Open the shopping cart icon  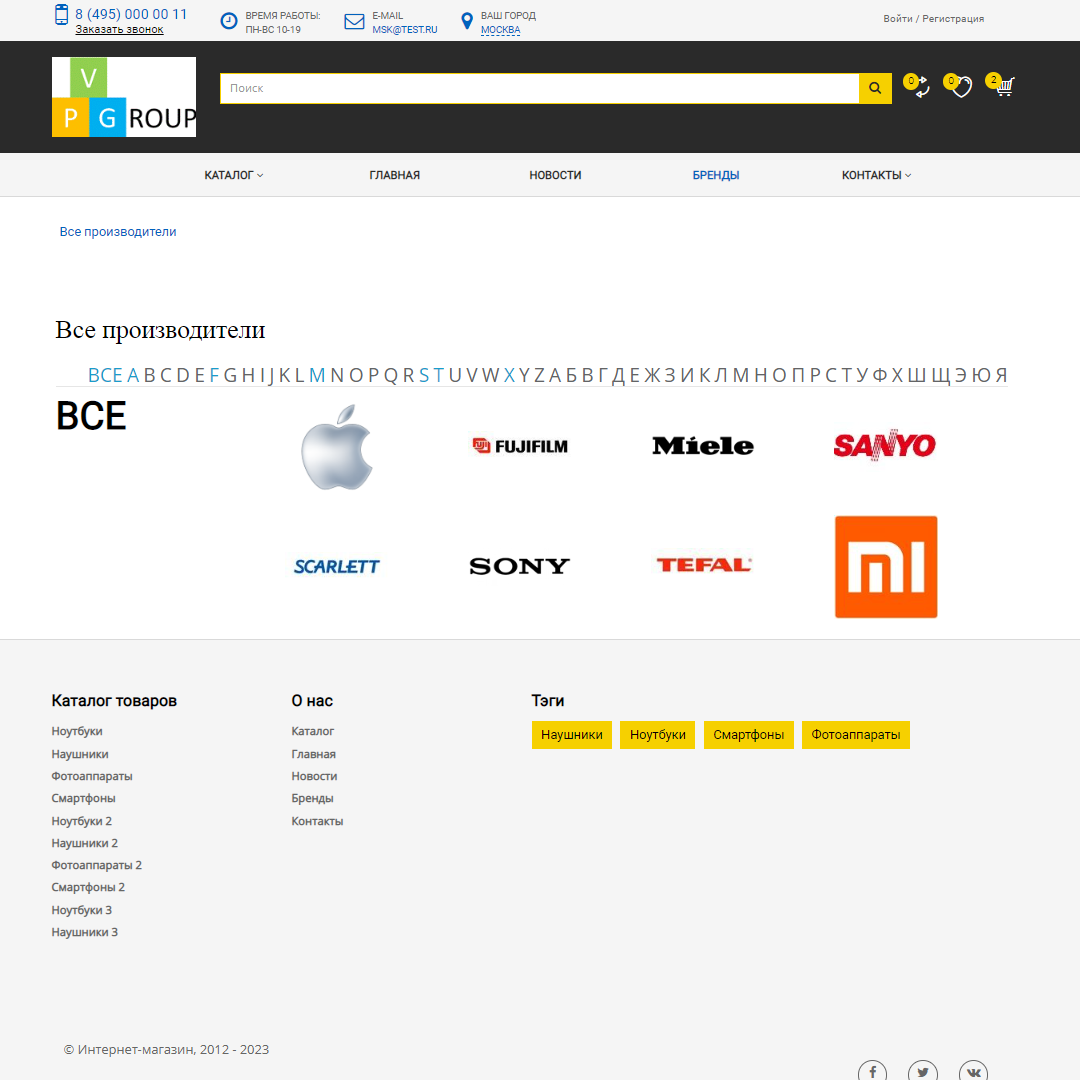[1004, 87]
